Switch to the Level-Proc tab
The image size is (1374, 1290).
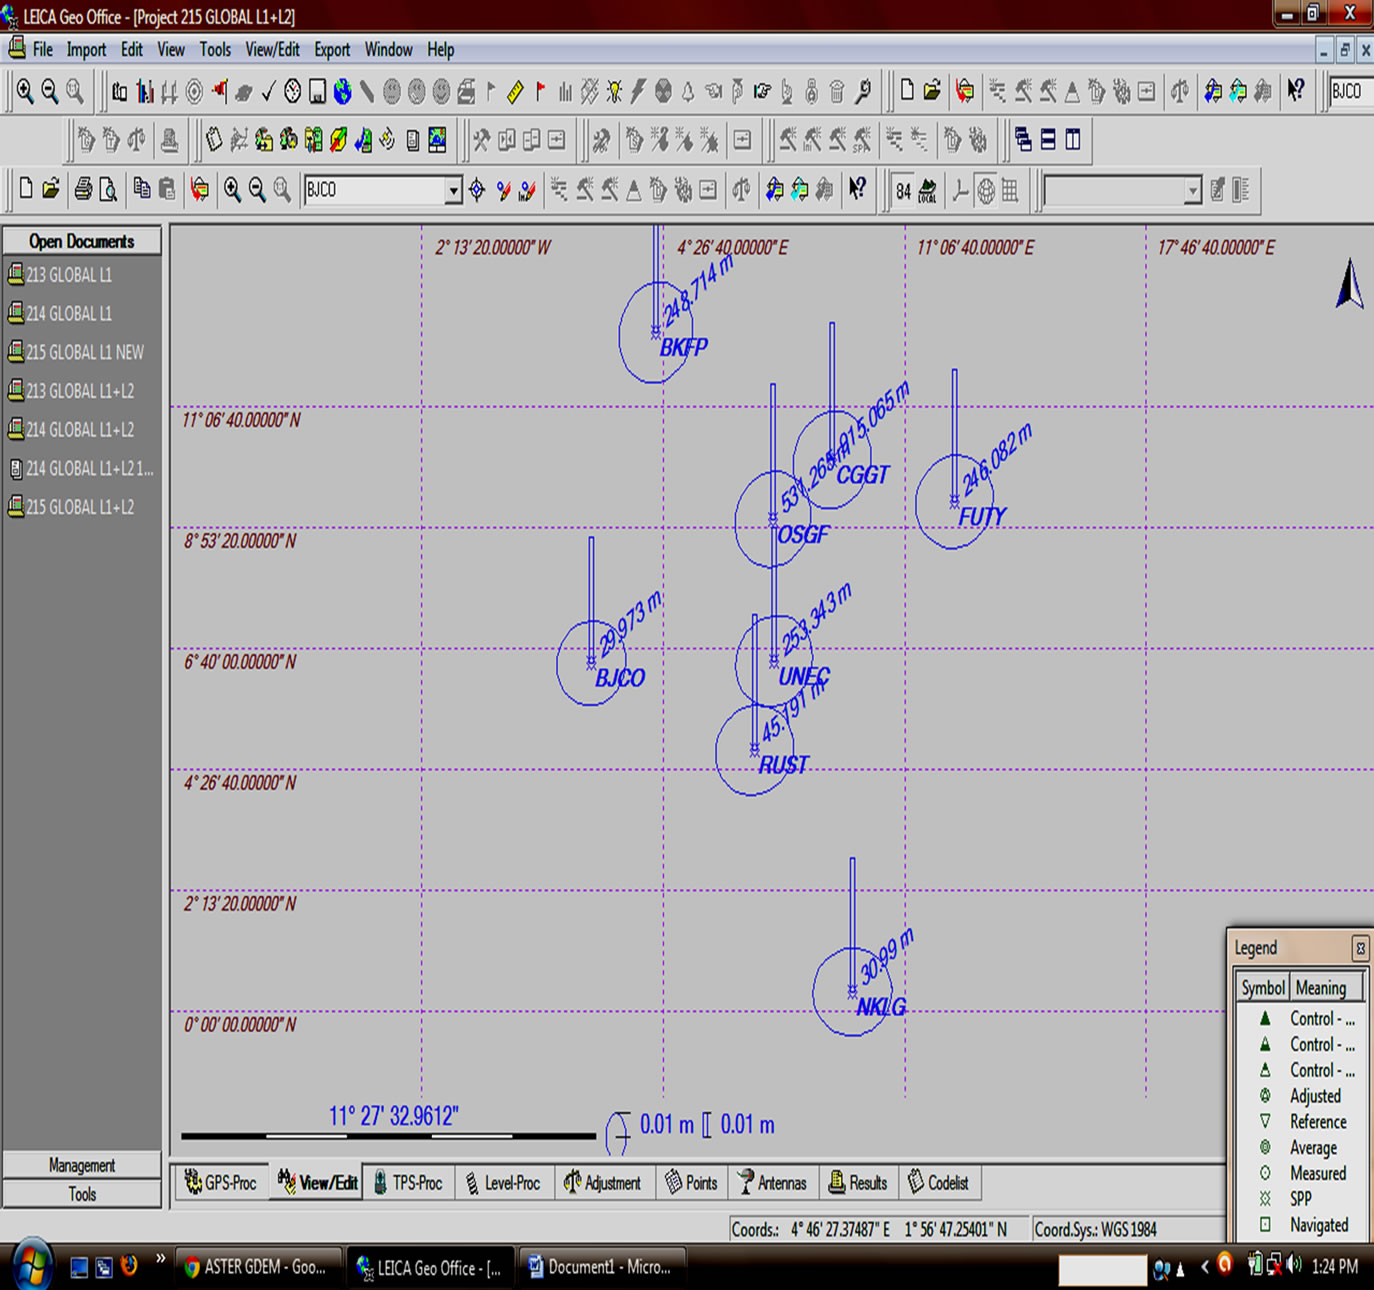point(503,1183)
